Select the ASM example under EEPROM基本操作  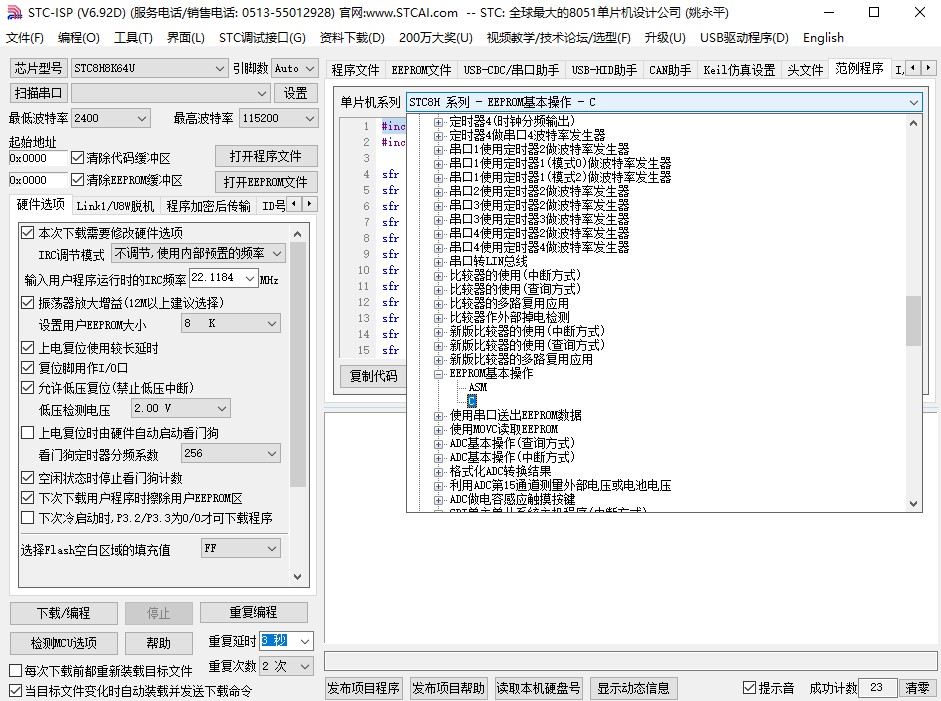(x=478, y=387)
